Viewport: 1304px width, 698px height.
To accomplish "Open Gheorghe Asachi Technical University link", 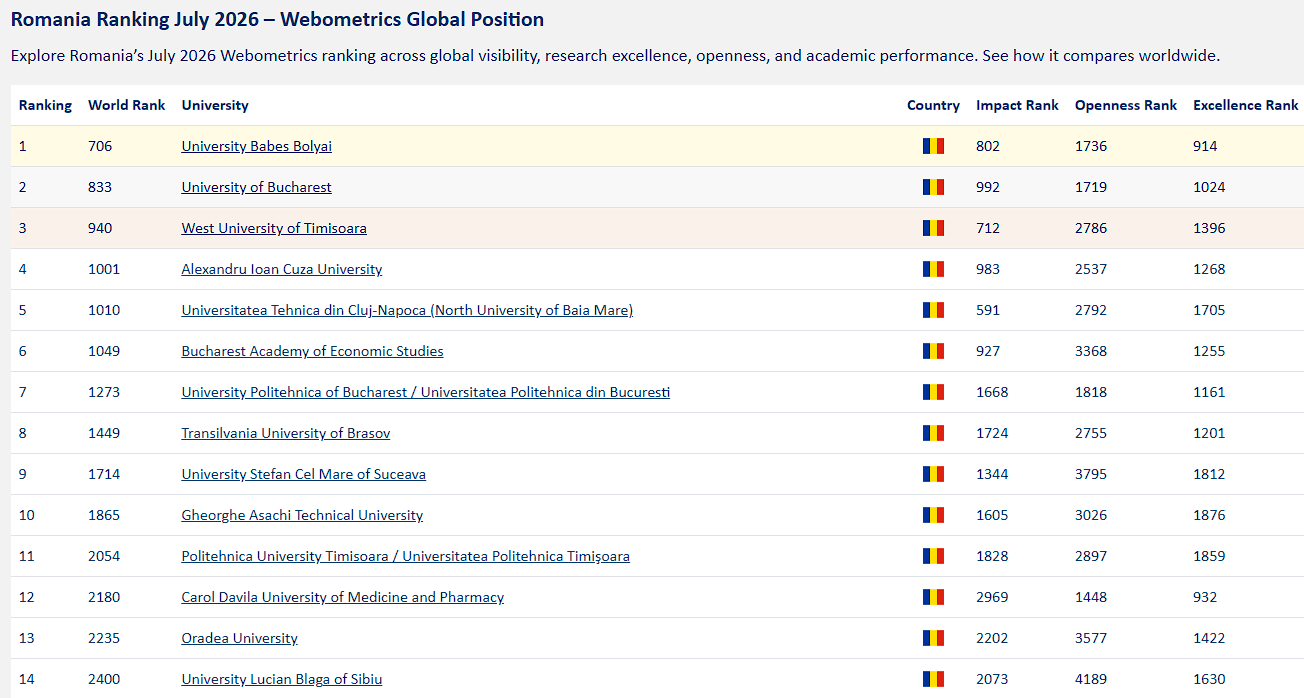I will click(x=302, y=515).
